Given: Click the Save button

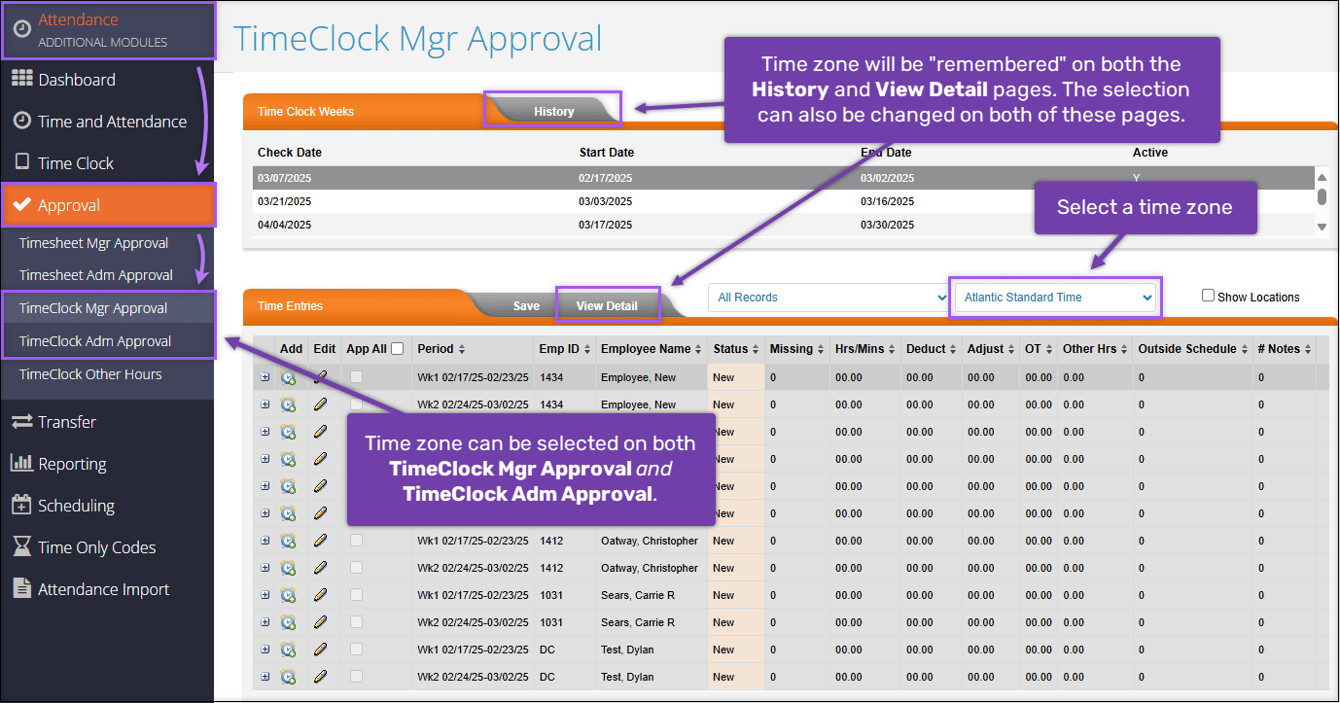Looking at the screenshot, I should (524, 304).
